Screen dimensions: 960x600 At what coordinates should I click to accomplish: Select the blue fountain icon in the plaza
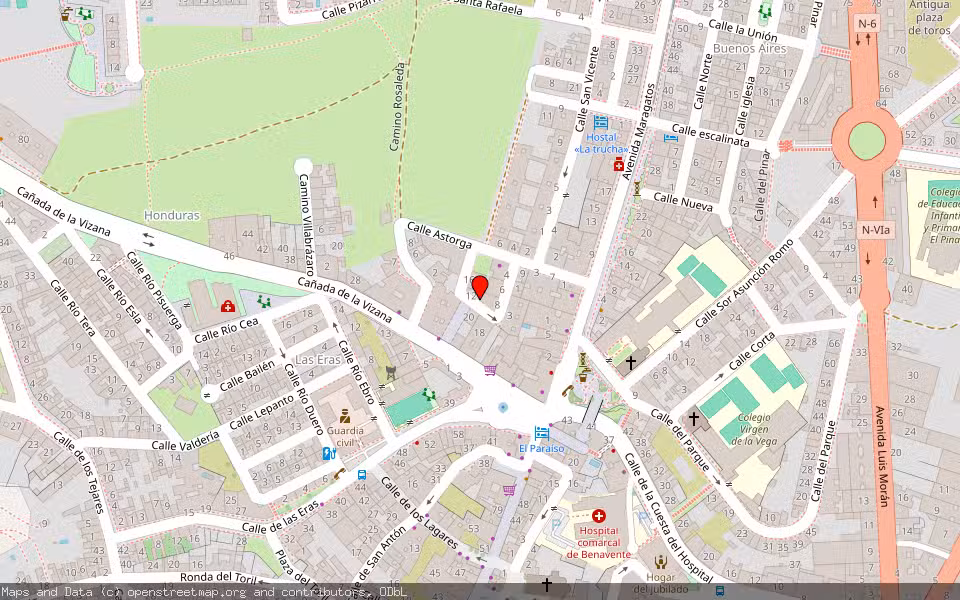tap(503, 407)
